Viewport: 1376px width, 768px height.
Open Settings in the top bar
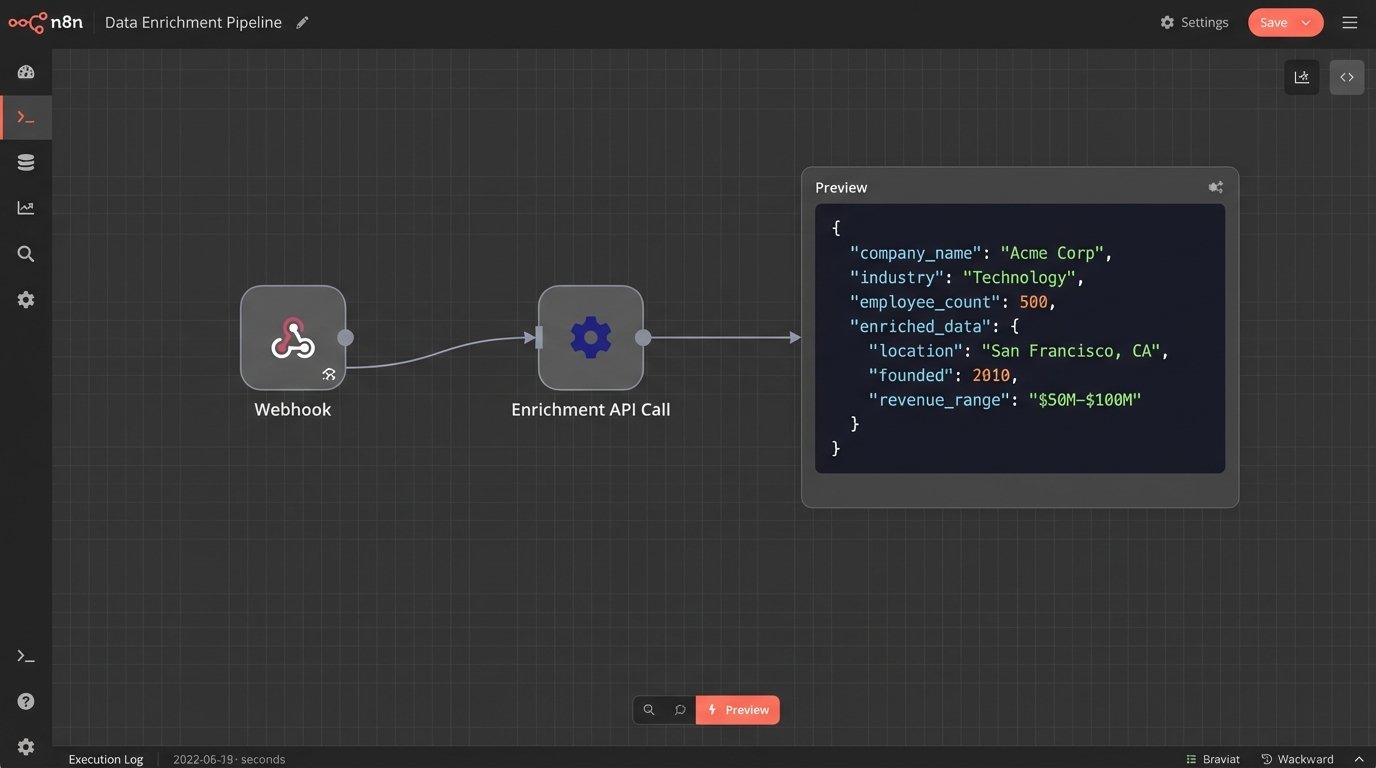click(1194, 22)
